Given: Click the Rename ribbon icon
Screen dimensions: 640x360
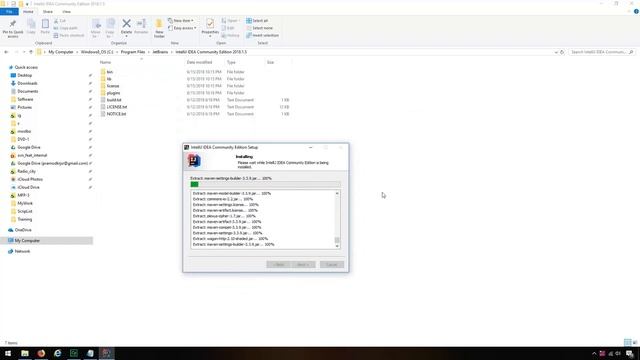Looking at the screenshot, I should point(141,27).
